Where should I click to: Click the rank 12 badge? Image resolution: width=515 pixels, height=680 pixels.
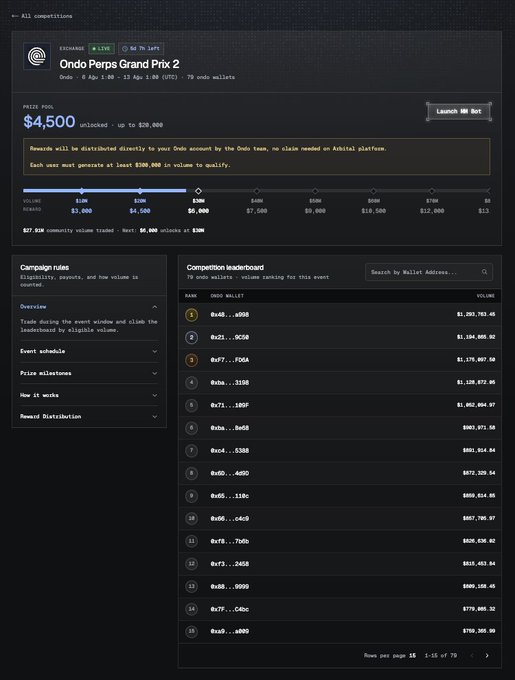pyautogui.click(x=191, y=564)
